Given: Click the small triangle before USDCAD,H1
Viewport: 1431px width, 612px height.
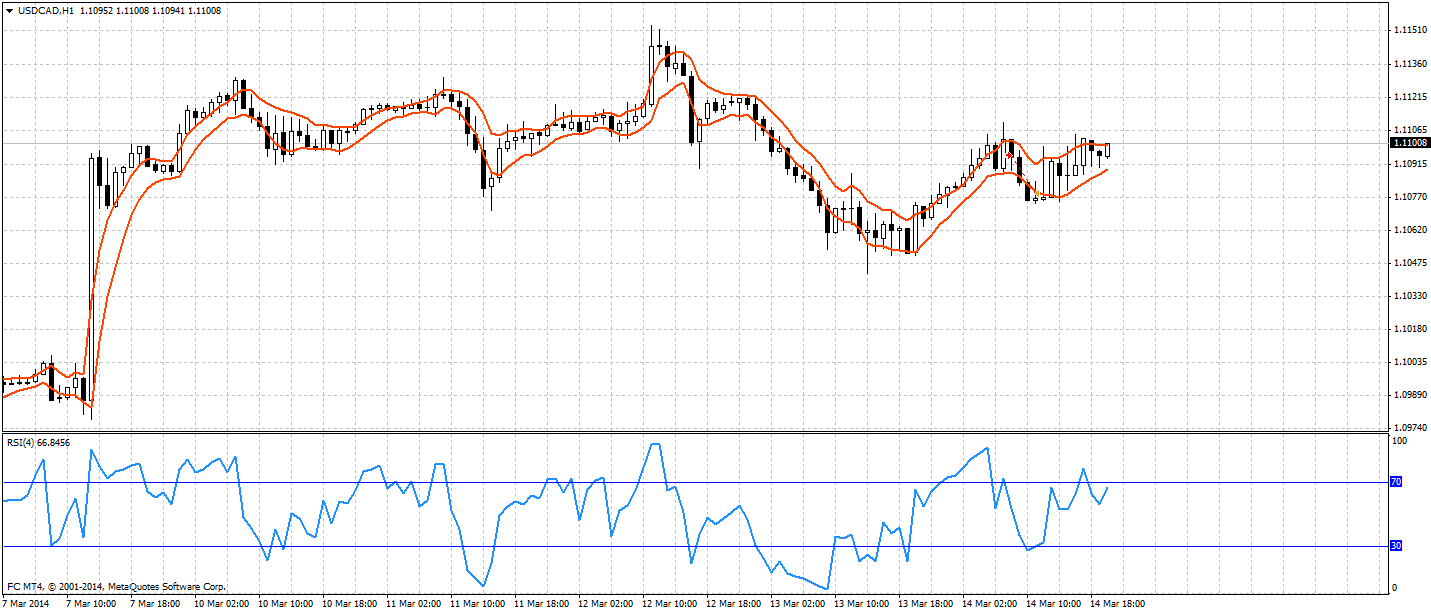Looking at the screenshot, I should coord(9,10).
